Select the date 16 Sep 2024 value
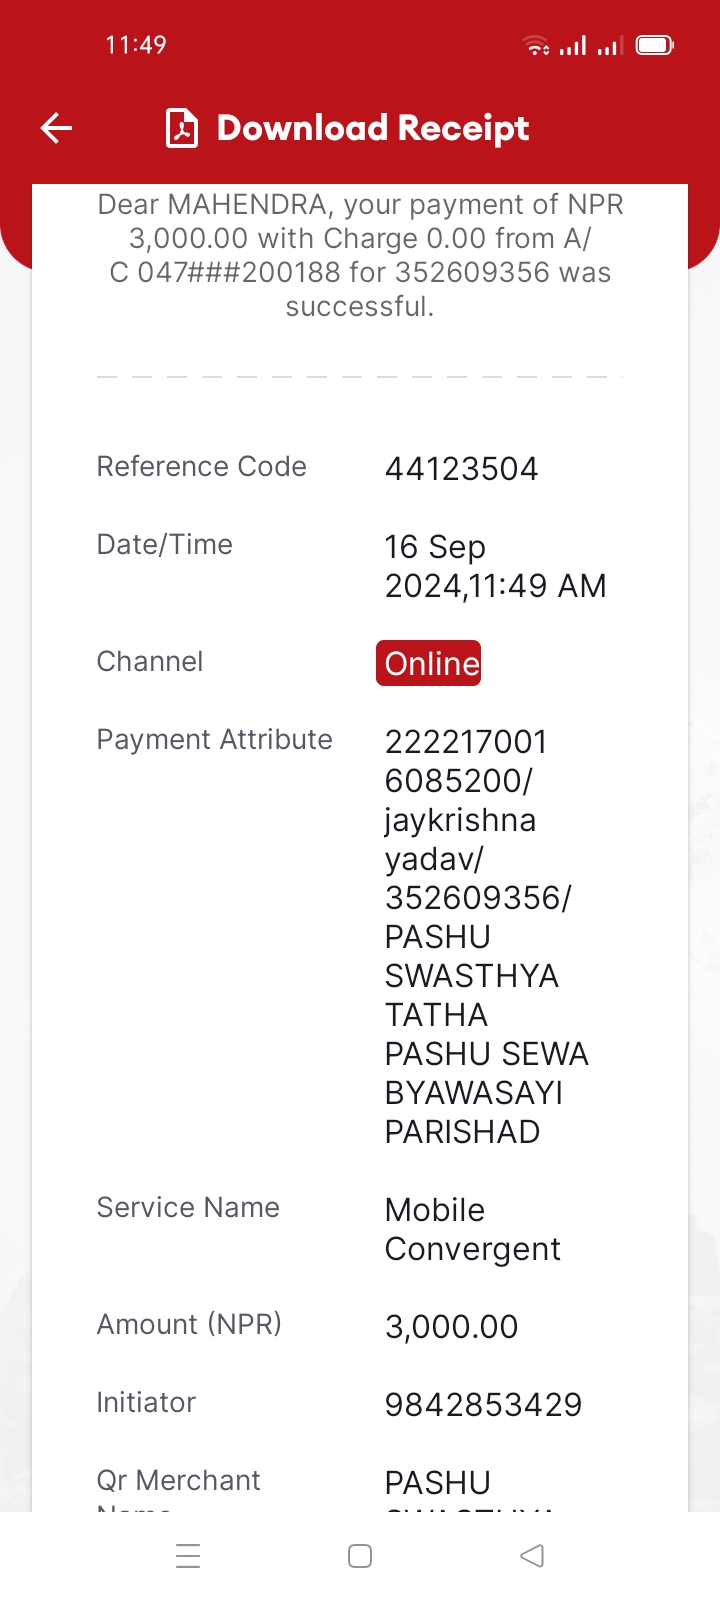 (496, 566)
